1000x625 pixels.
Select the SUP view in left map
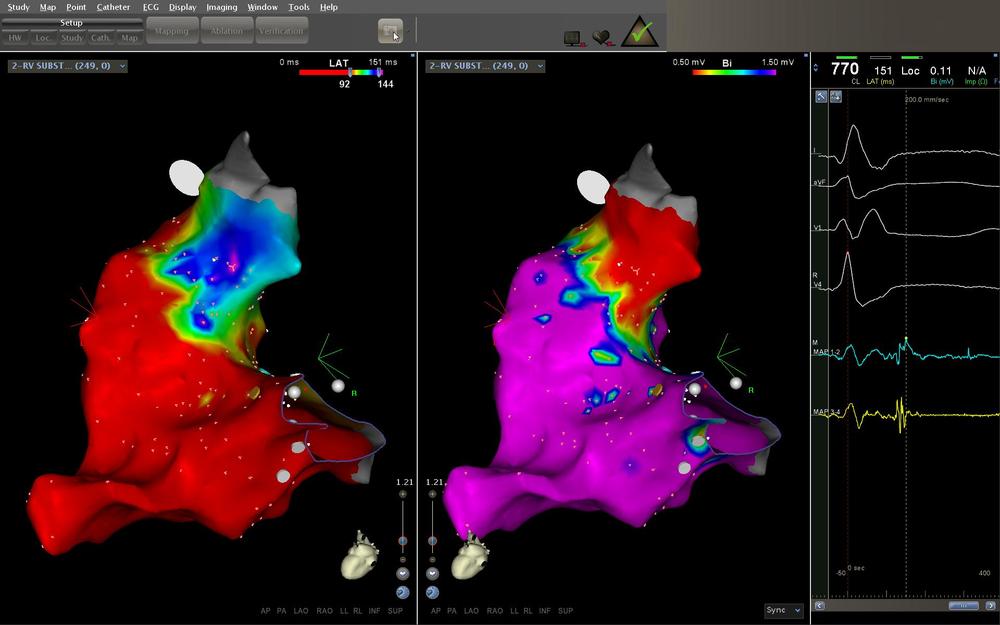click(x=397, y=610)
